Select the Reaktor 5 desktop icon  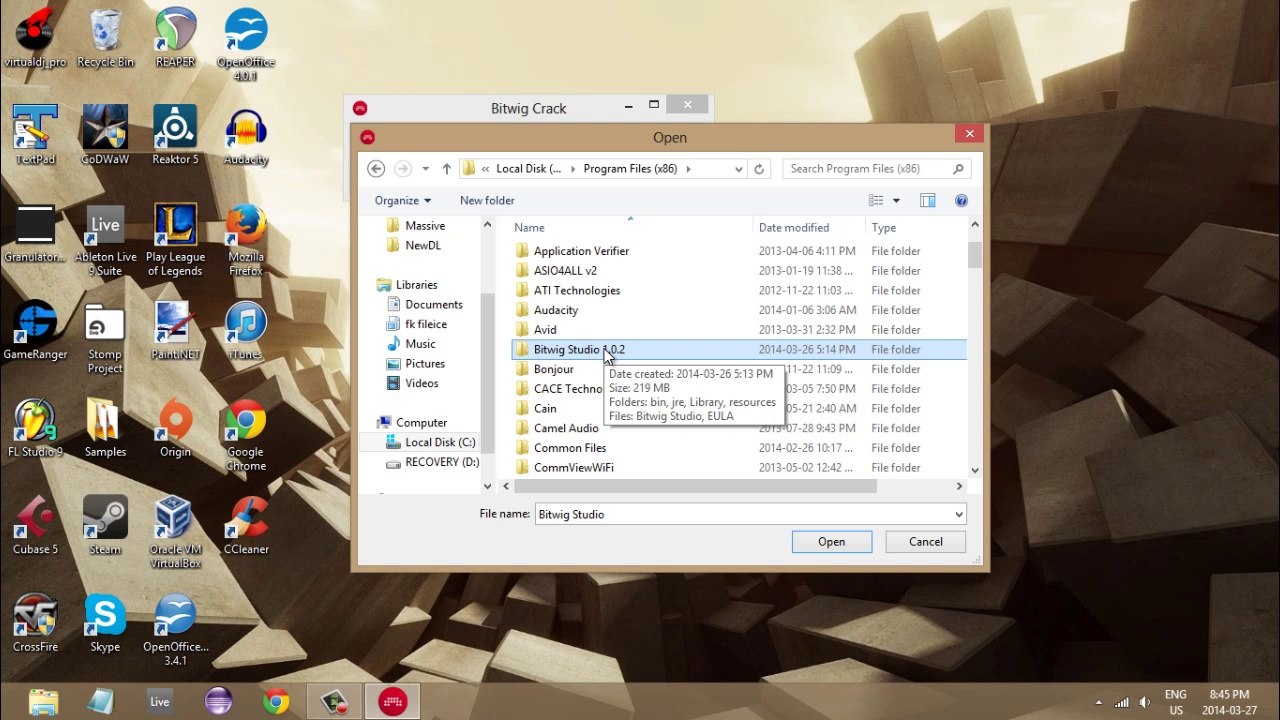[x=175, y=135]
